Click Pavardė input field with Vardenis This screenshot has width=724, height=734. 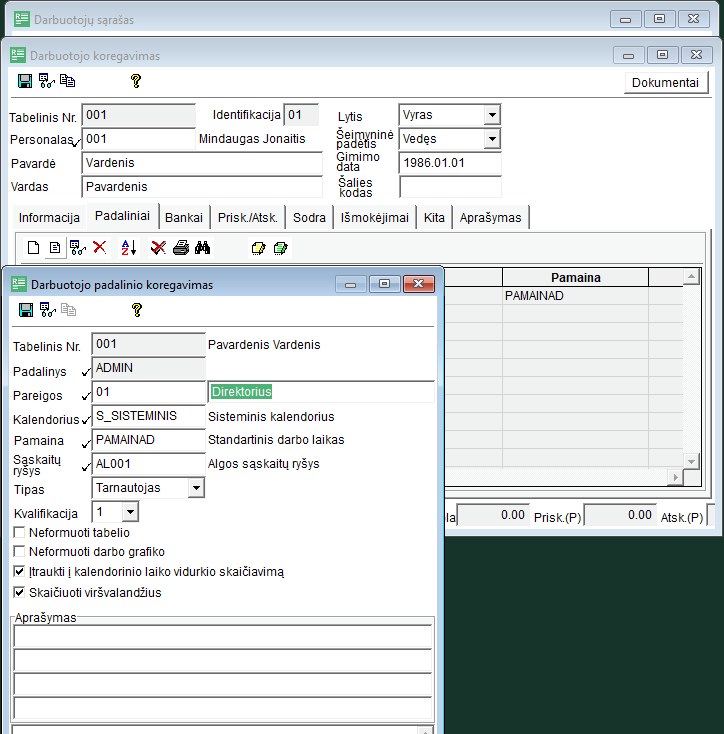tap(202, 163)
